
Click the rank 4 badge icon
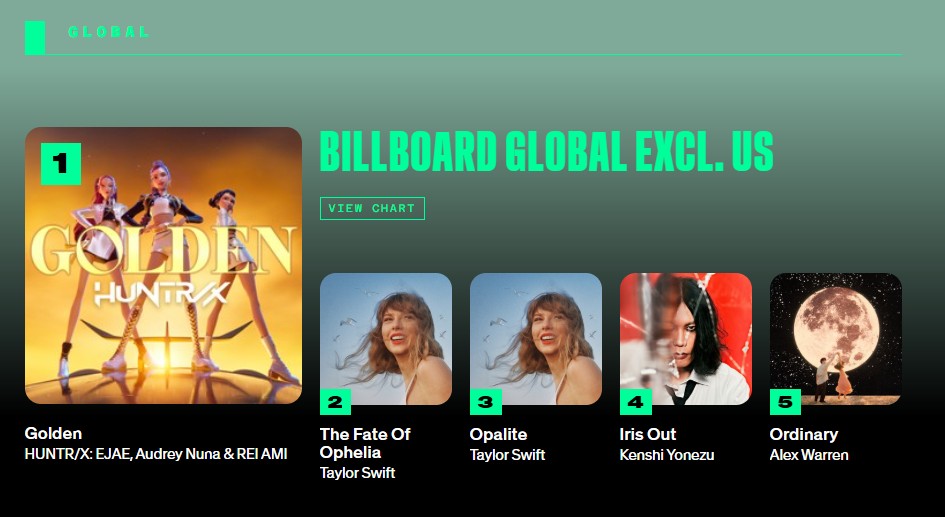click(635, 402)
